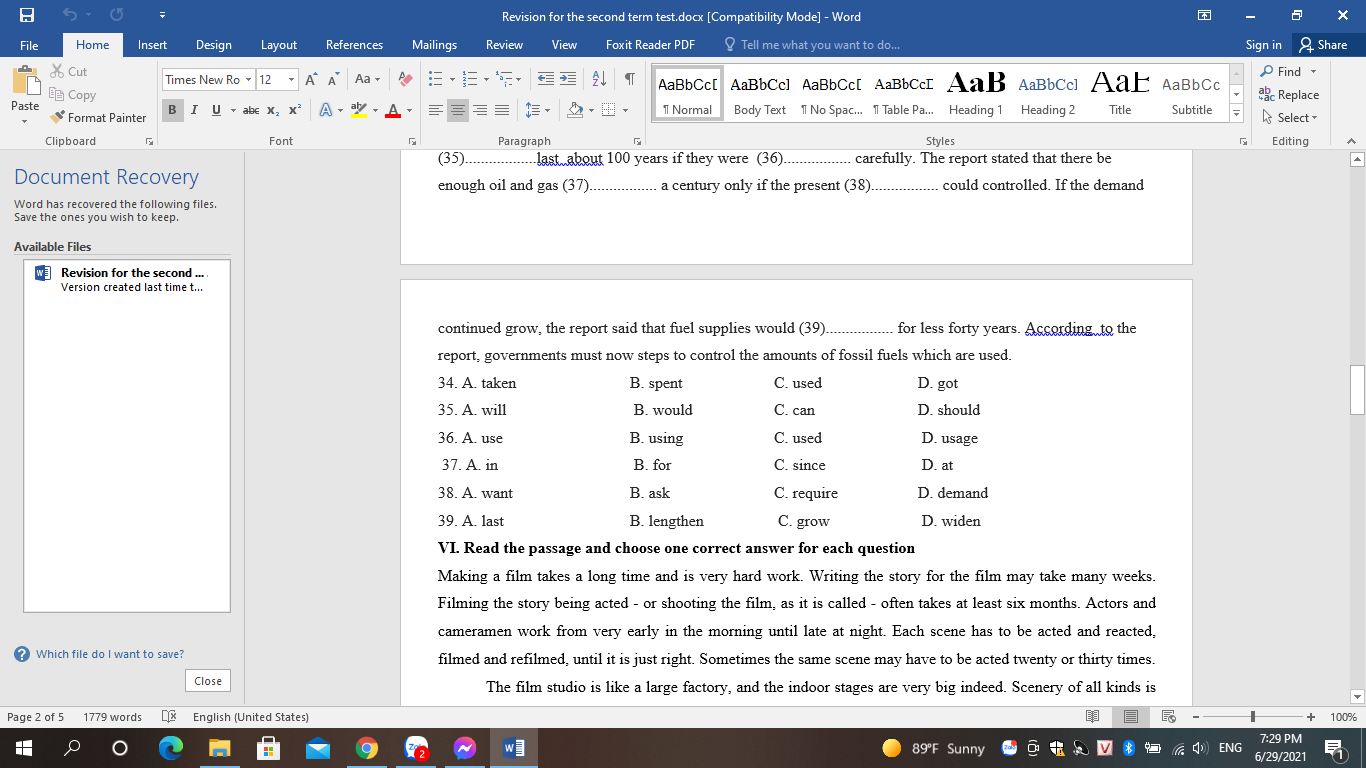
Task: Toggle Bold formatting
Action: coord(172,110)
